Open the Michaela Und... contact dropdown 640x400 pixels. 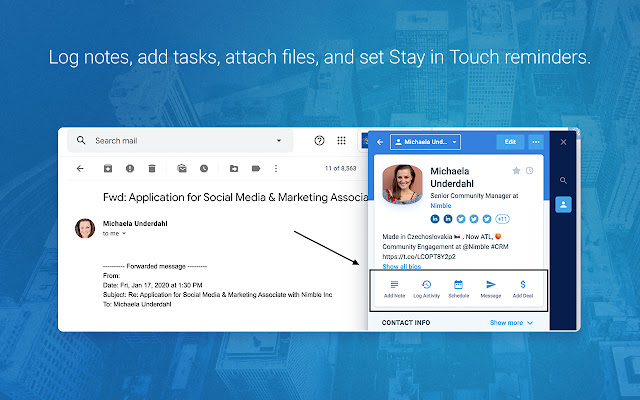(425, 142)
